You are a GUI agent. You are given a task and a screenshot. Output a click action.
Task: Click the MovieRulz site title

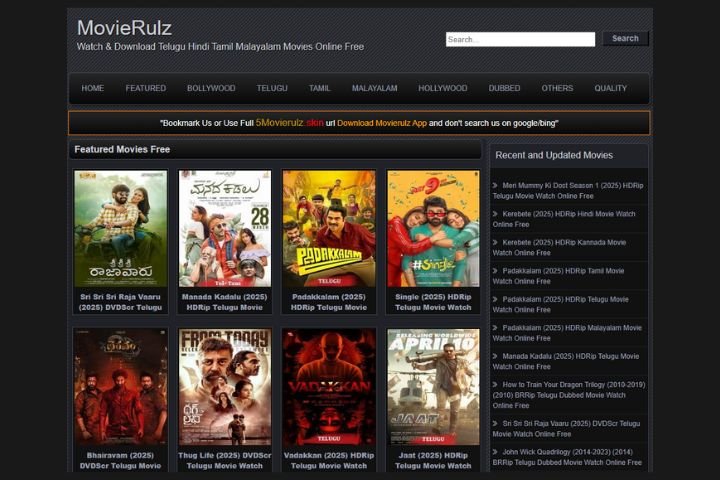124,28
